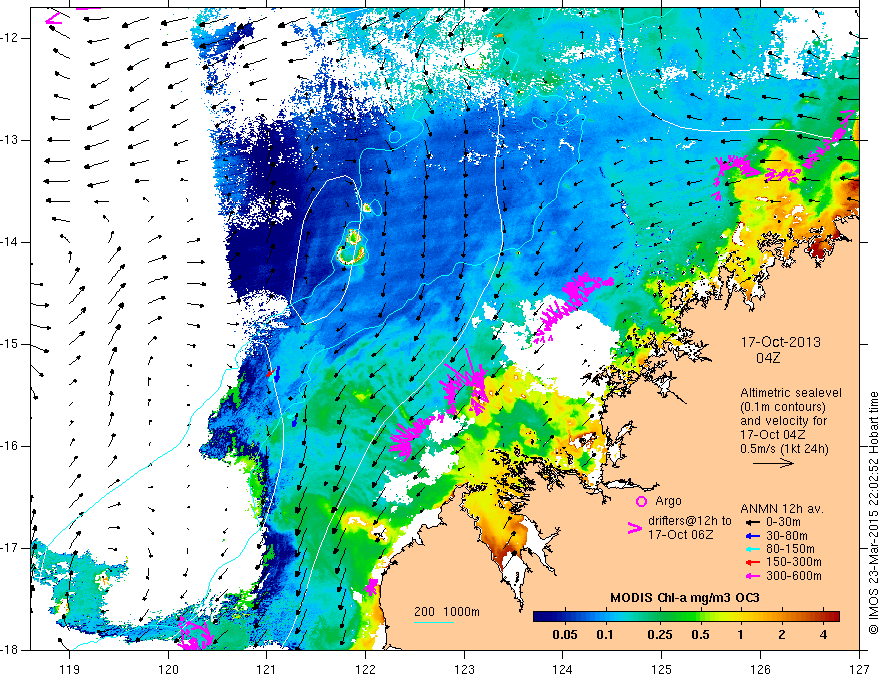
Task: Click the longitude axis label '125'
Action: coord(662,669)
